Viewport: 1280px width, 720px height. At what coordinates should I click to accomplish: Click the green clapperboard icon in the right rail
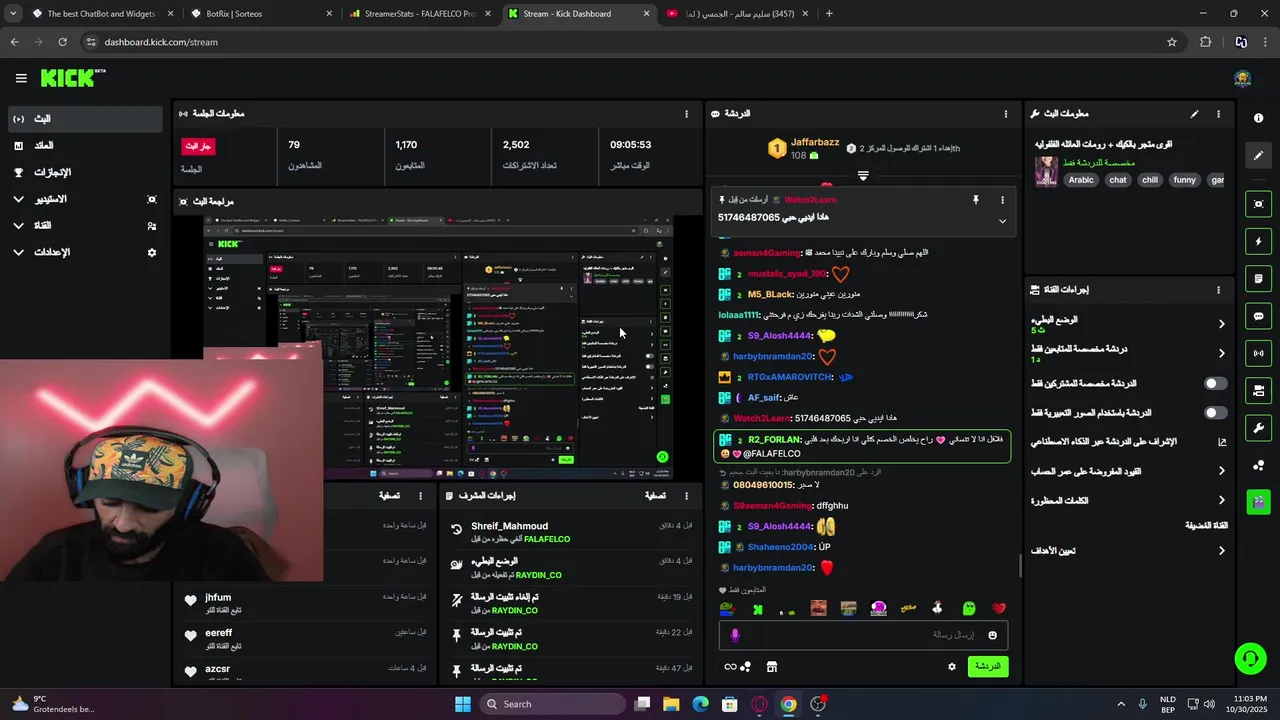click(1258, 501)
